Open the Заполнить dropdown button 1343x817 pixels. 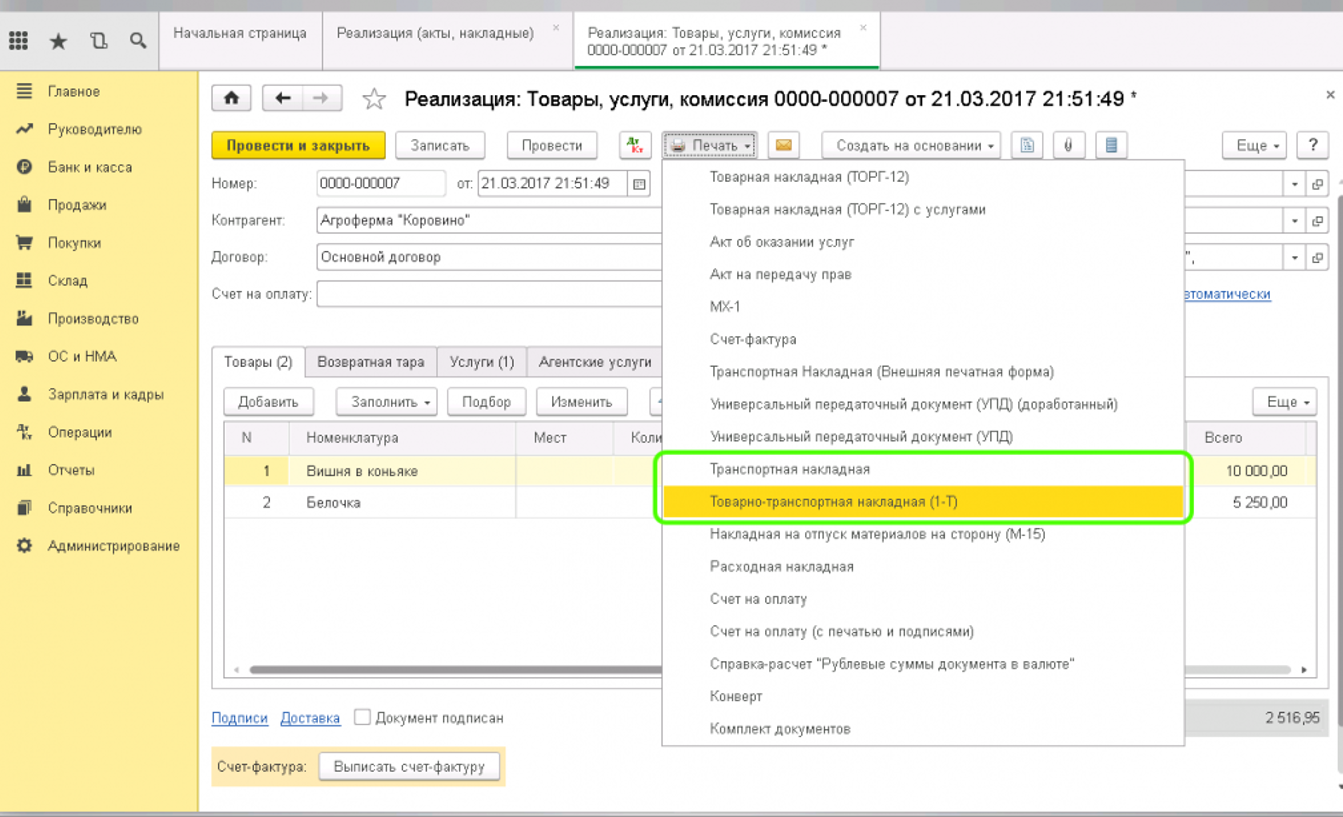(x=385, y=402)
